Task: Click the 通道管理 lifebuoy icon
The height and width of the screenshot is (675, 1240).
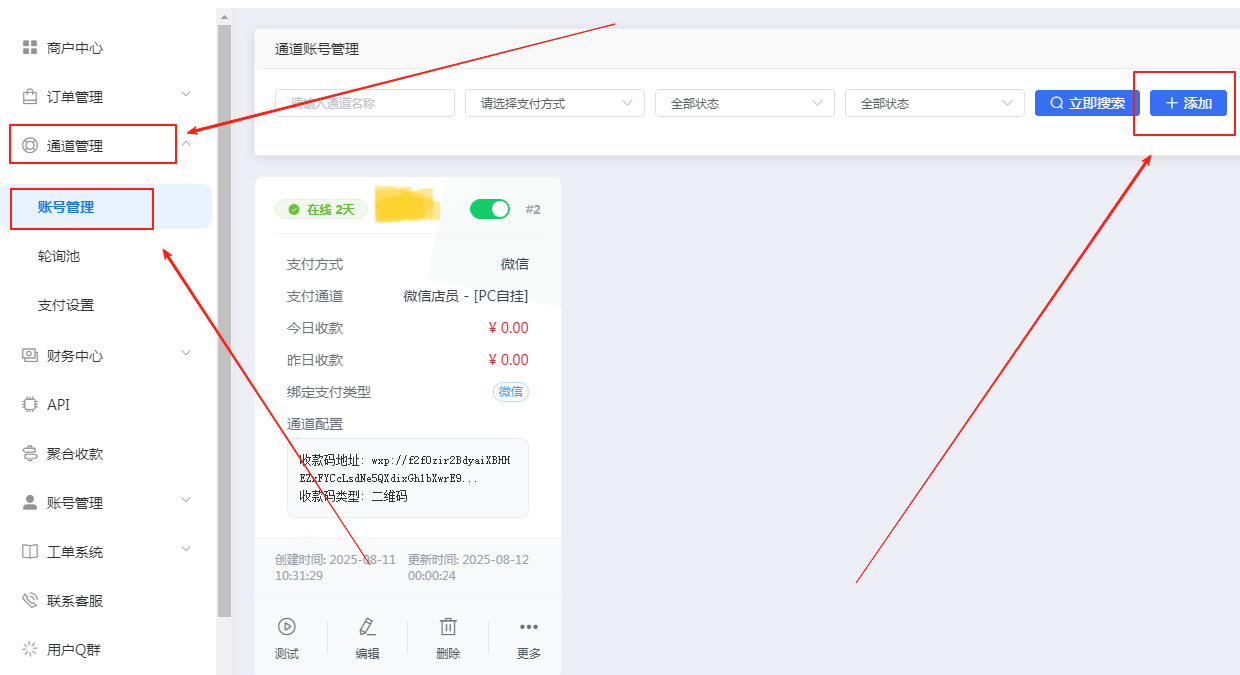Action: [x=29, y=146]
